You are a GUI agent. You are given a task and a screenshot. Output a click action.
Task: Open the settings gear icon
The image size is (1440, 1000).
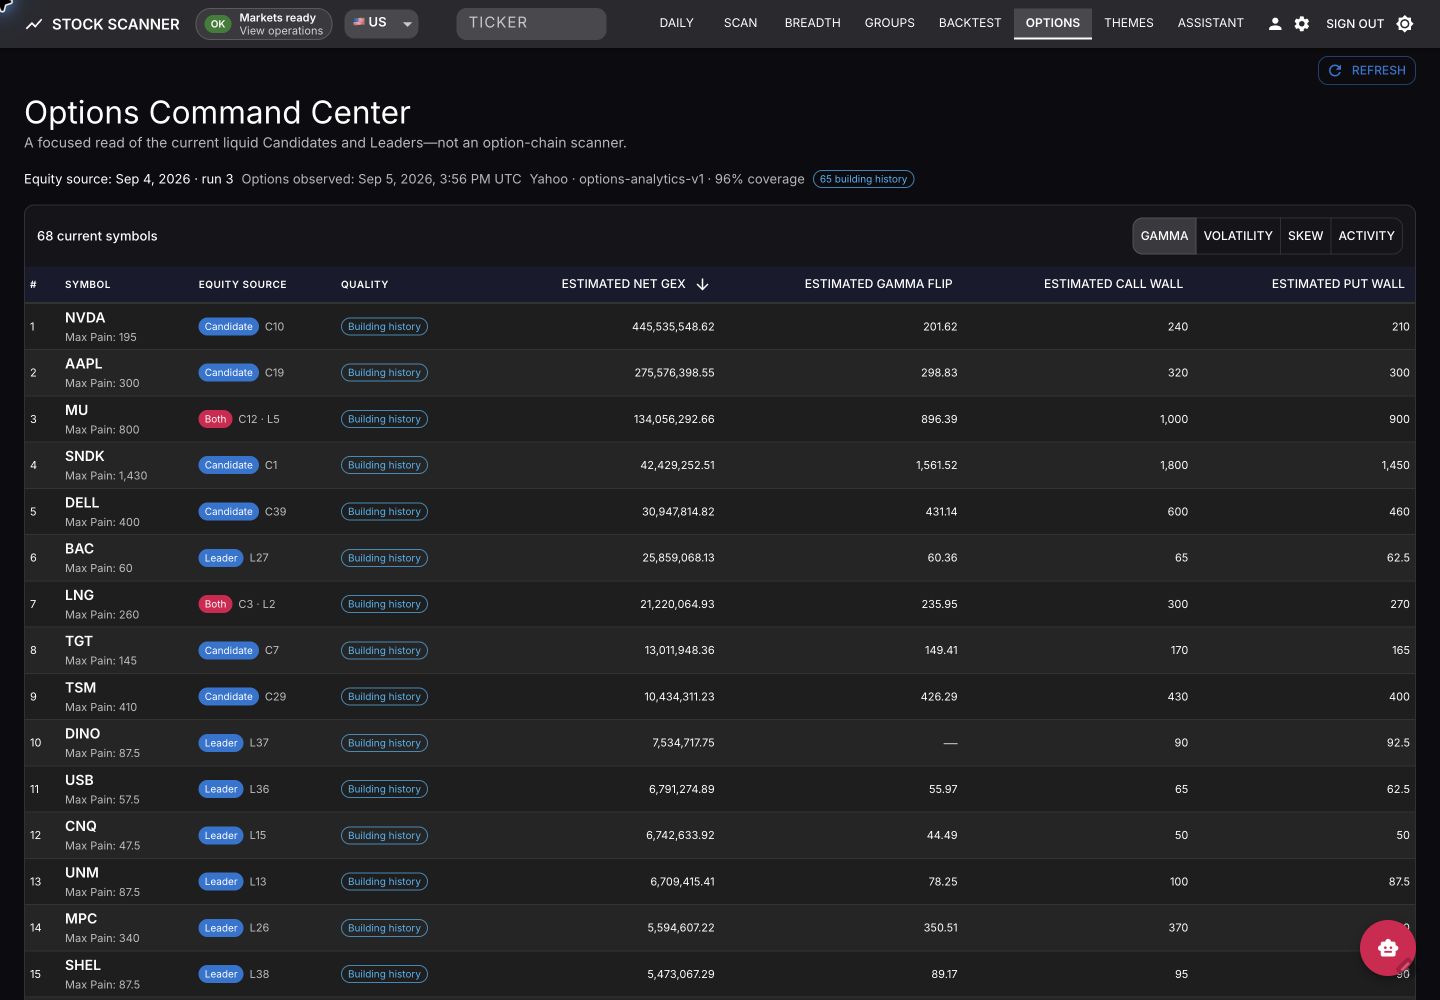[x=1302, y=24]
